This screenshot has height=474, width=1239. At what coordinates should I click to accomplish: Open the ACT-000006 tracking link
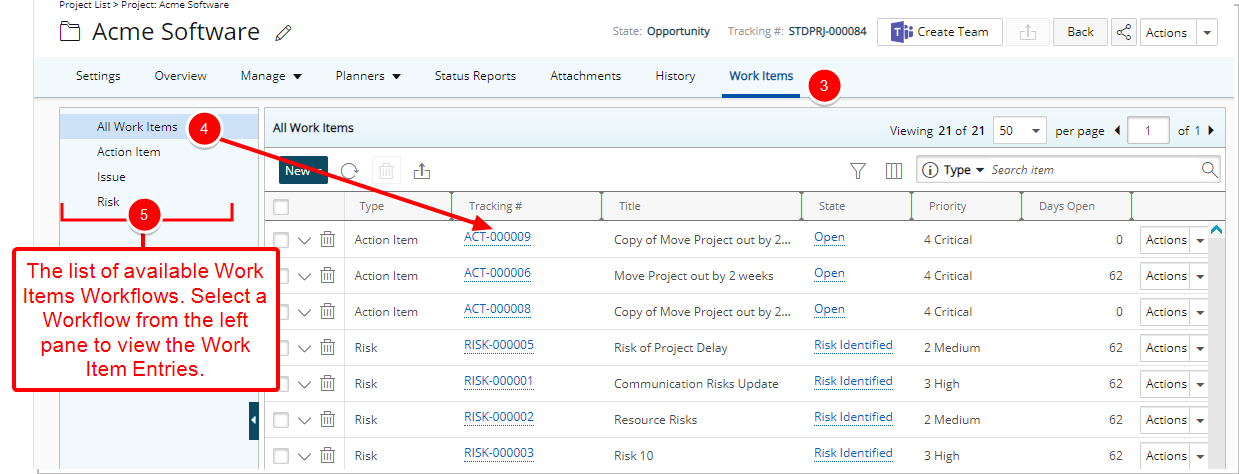click(x=497, y=273)
